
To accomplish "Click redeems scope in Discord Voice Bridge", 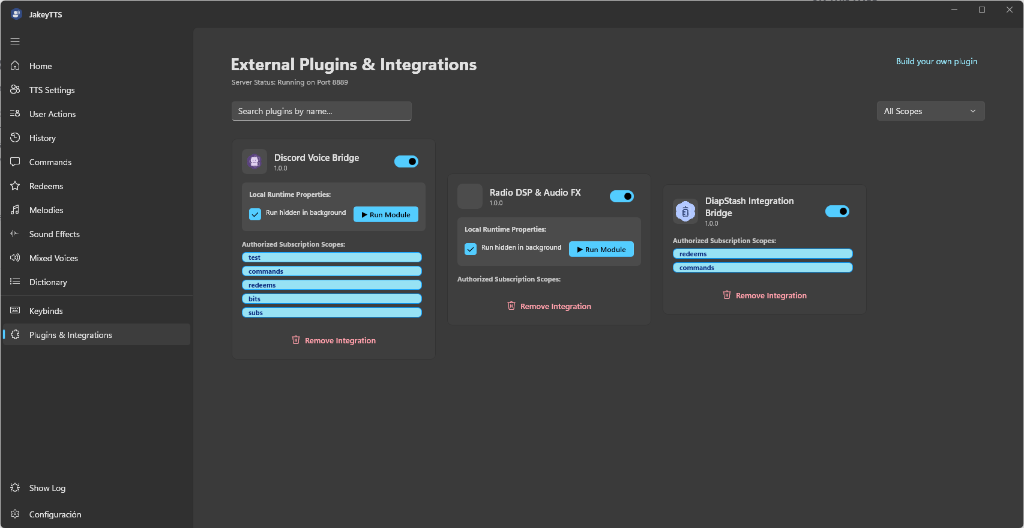I will pyautogui.click(x=332, y=285).
